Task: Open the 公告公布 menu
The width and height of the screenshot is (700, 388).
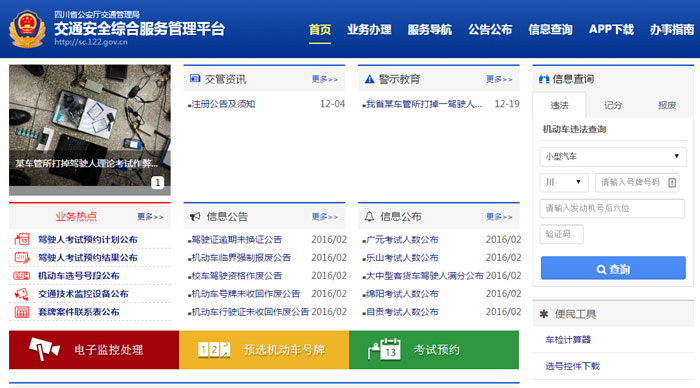Action: (x=490, y=29)
